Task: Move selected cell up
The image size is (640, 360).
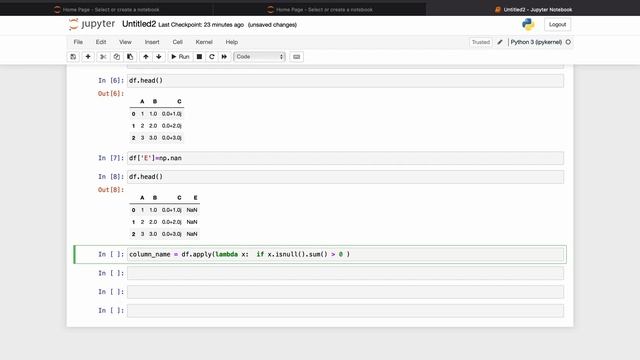Action: pos(146,57)
